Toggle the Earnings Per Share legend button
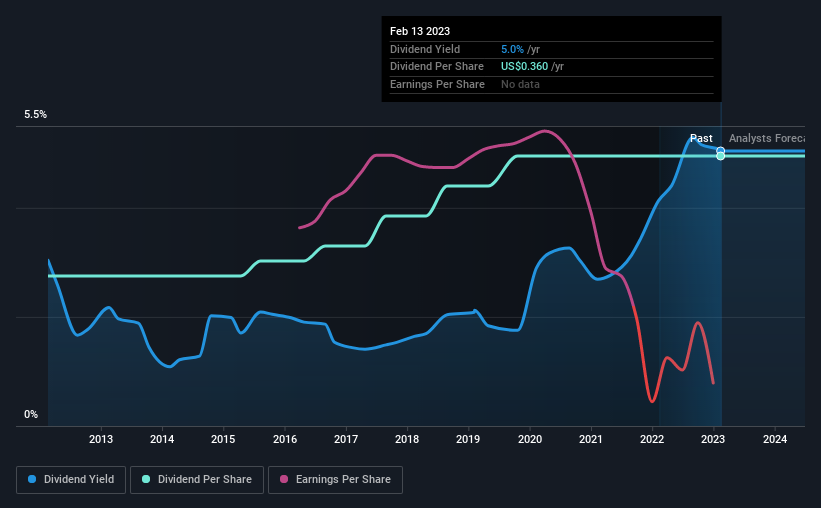 (335, 480)
